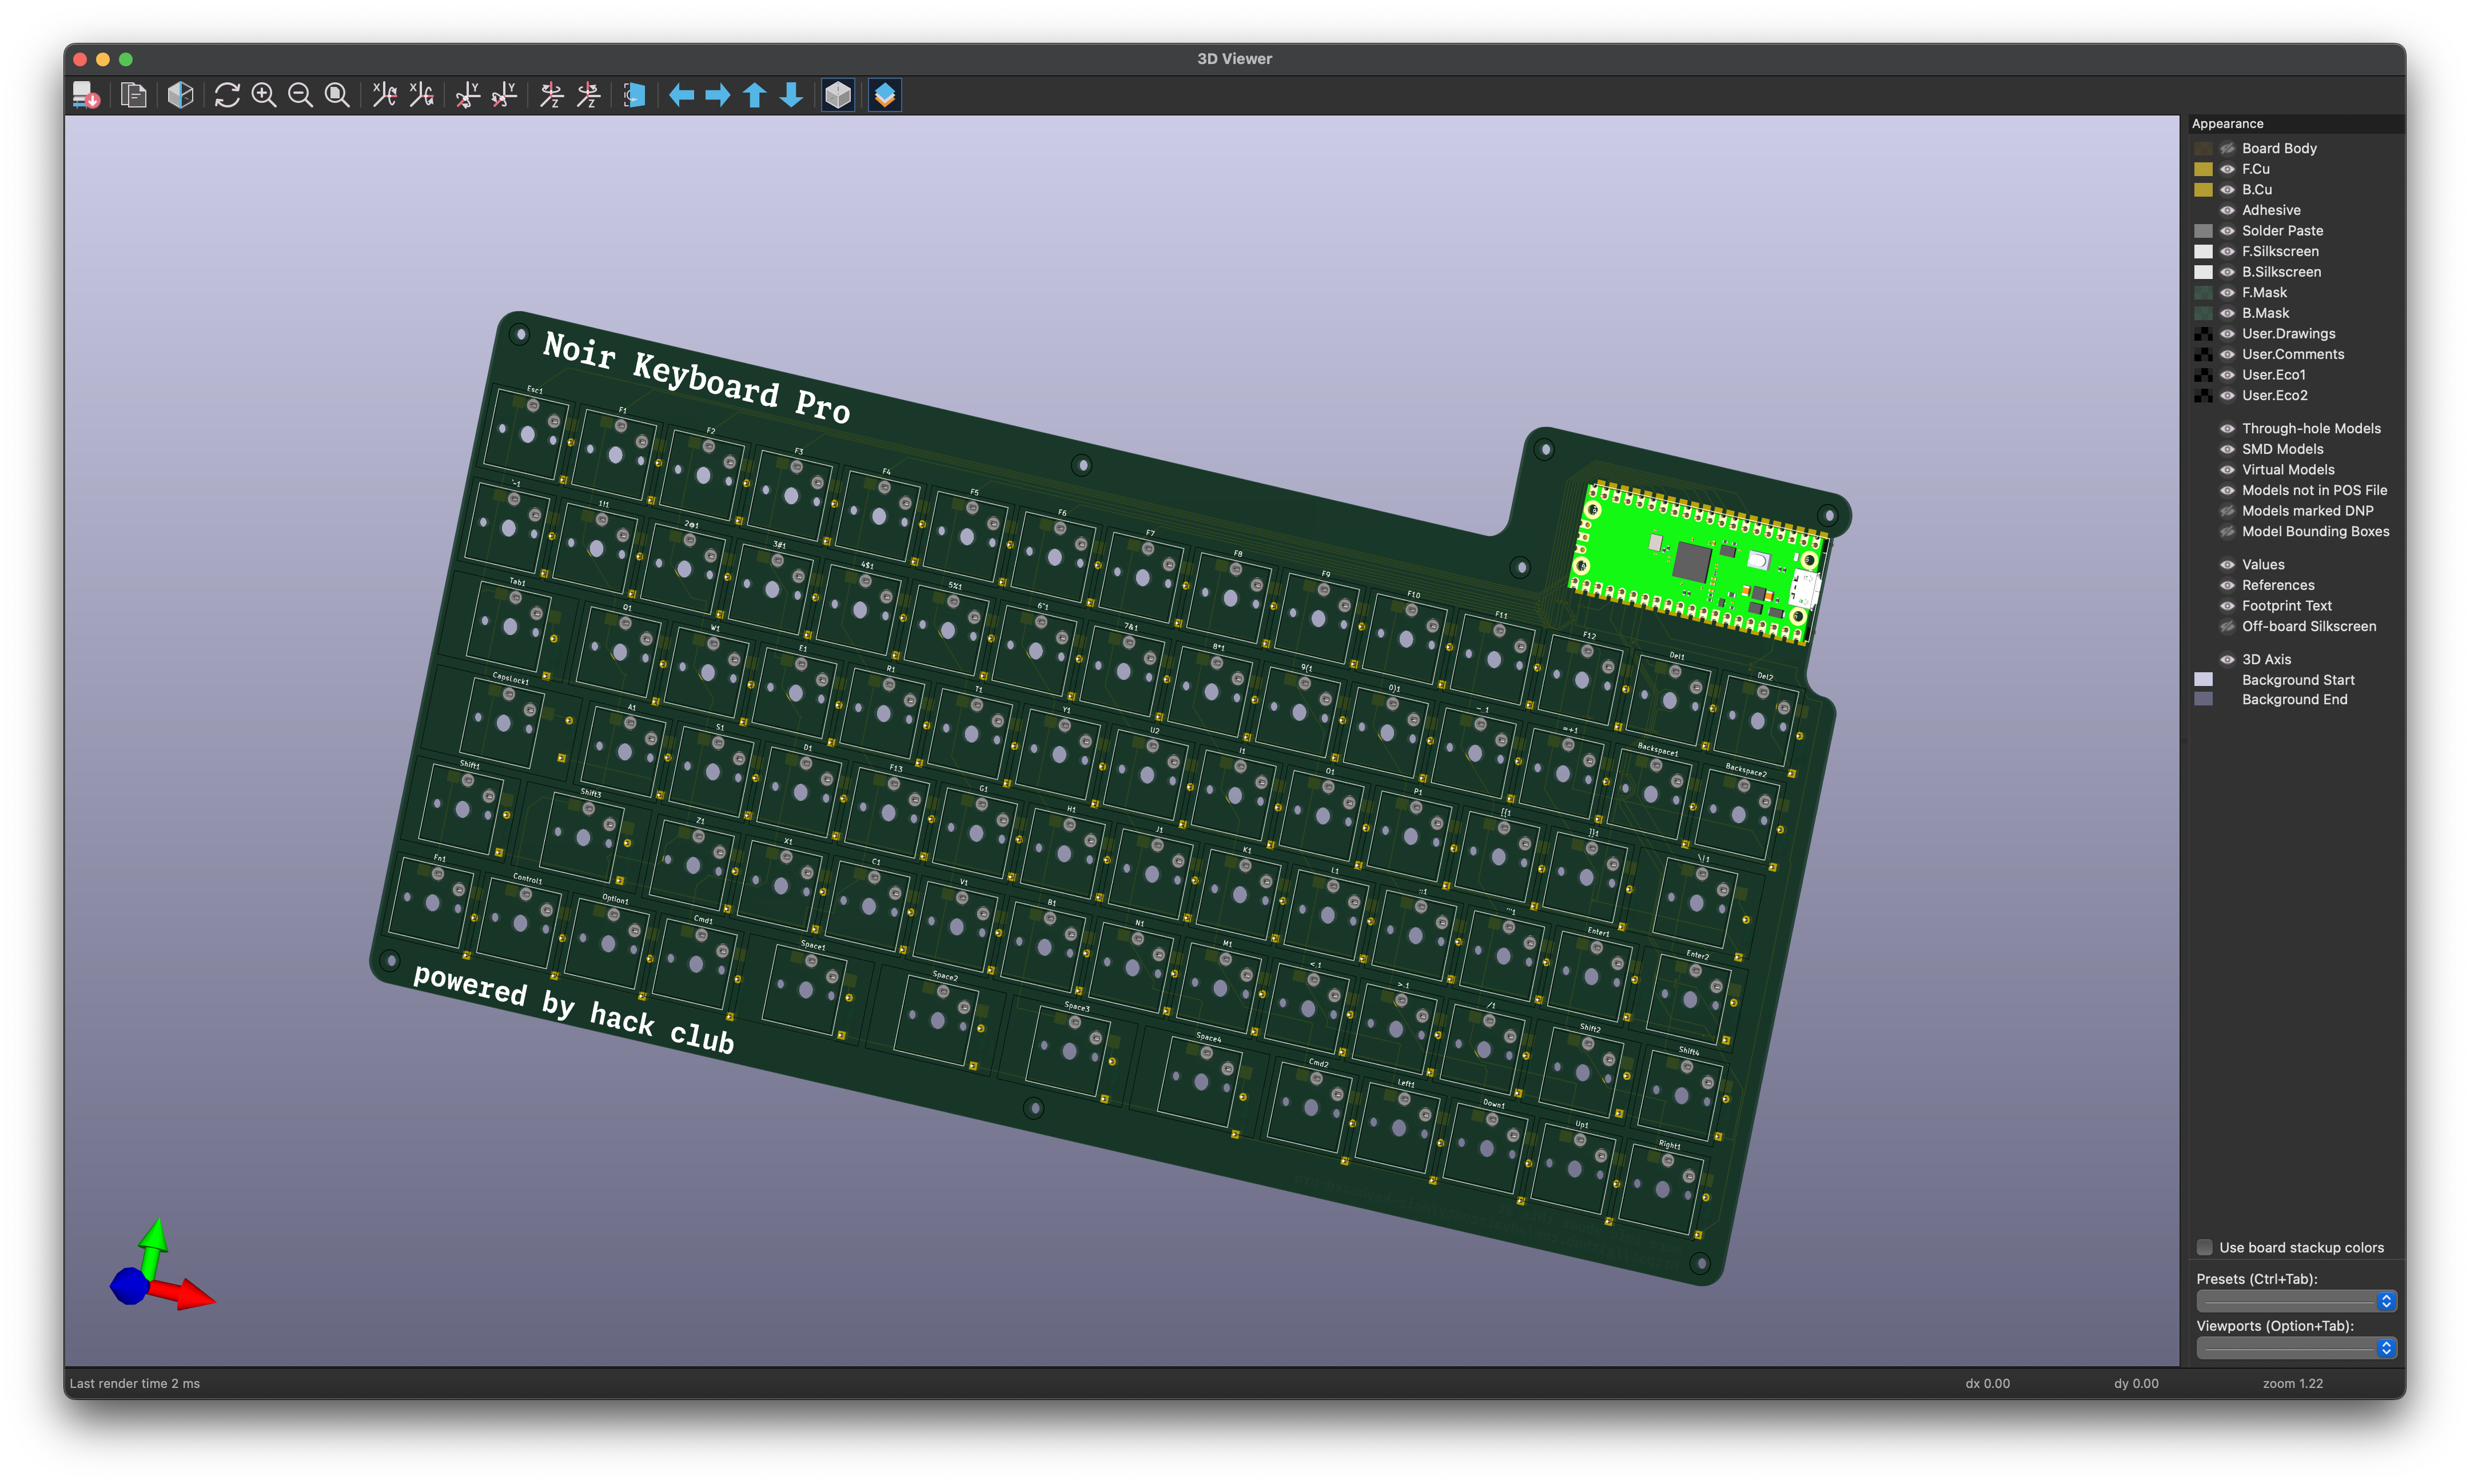Redraw the view refresh icon

coord(227,95)
